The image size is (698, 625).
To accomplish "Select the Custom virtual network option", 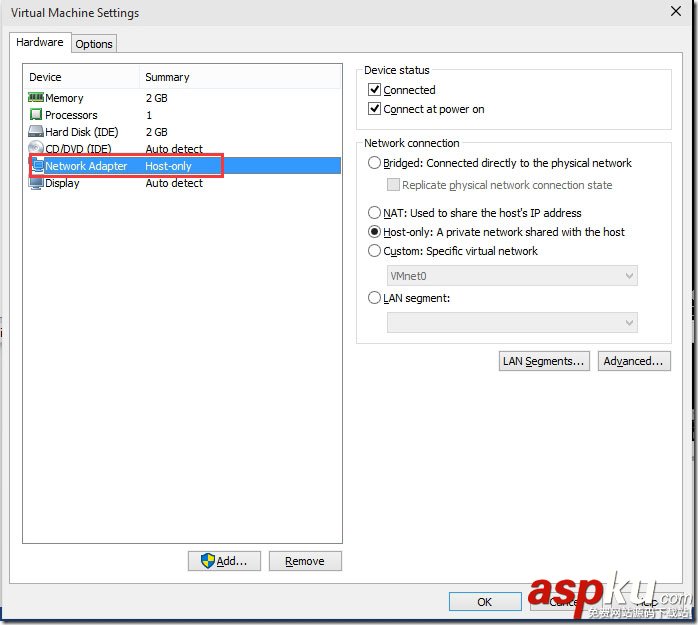I will pos(374,251).
